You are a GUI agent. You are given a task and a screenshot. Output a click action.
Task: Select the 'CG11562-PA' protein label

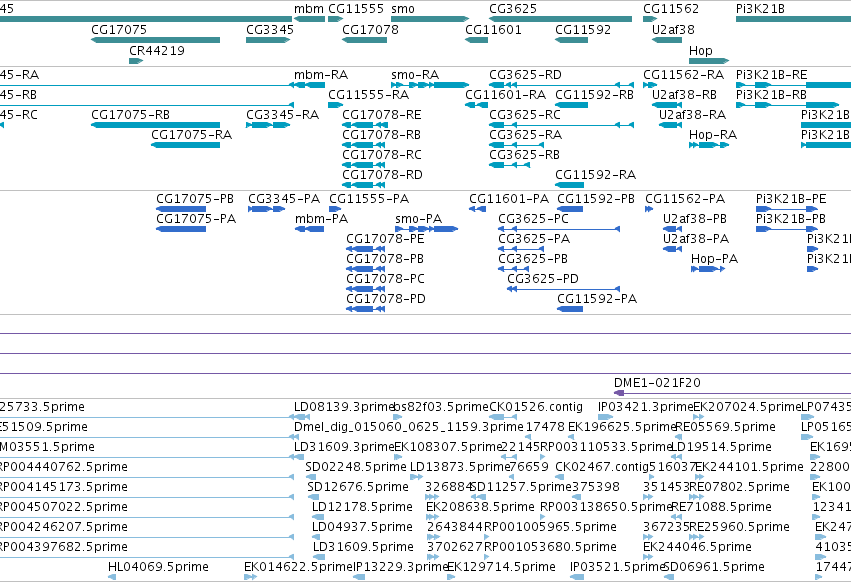click(685, 199)
